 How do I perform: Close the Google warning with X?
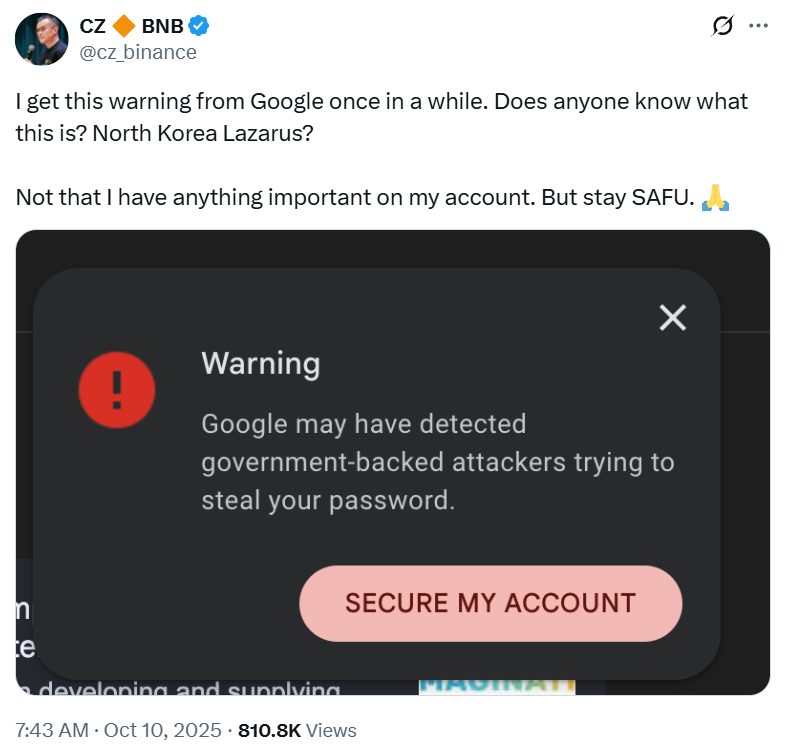coord(673,318)
